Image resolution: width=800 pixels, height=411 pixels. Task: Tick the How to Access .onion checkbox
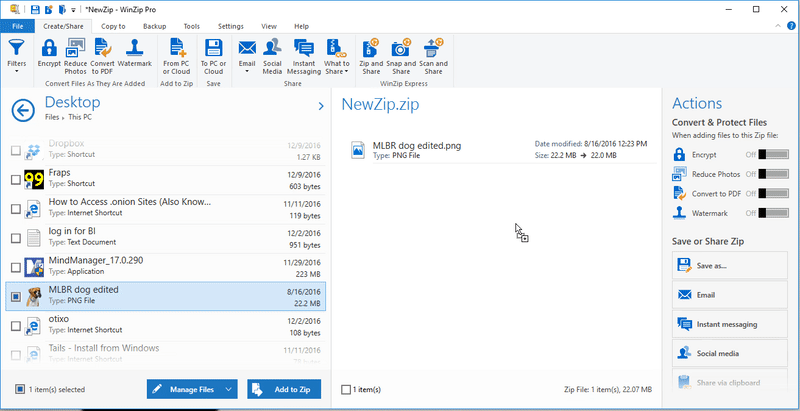point(16,209)
